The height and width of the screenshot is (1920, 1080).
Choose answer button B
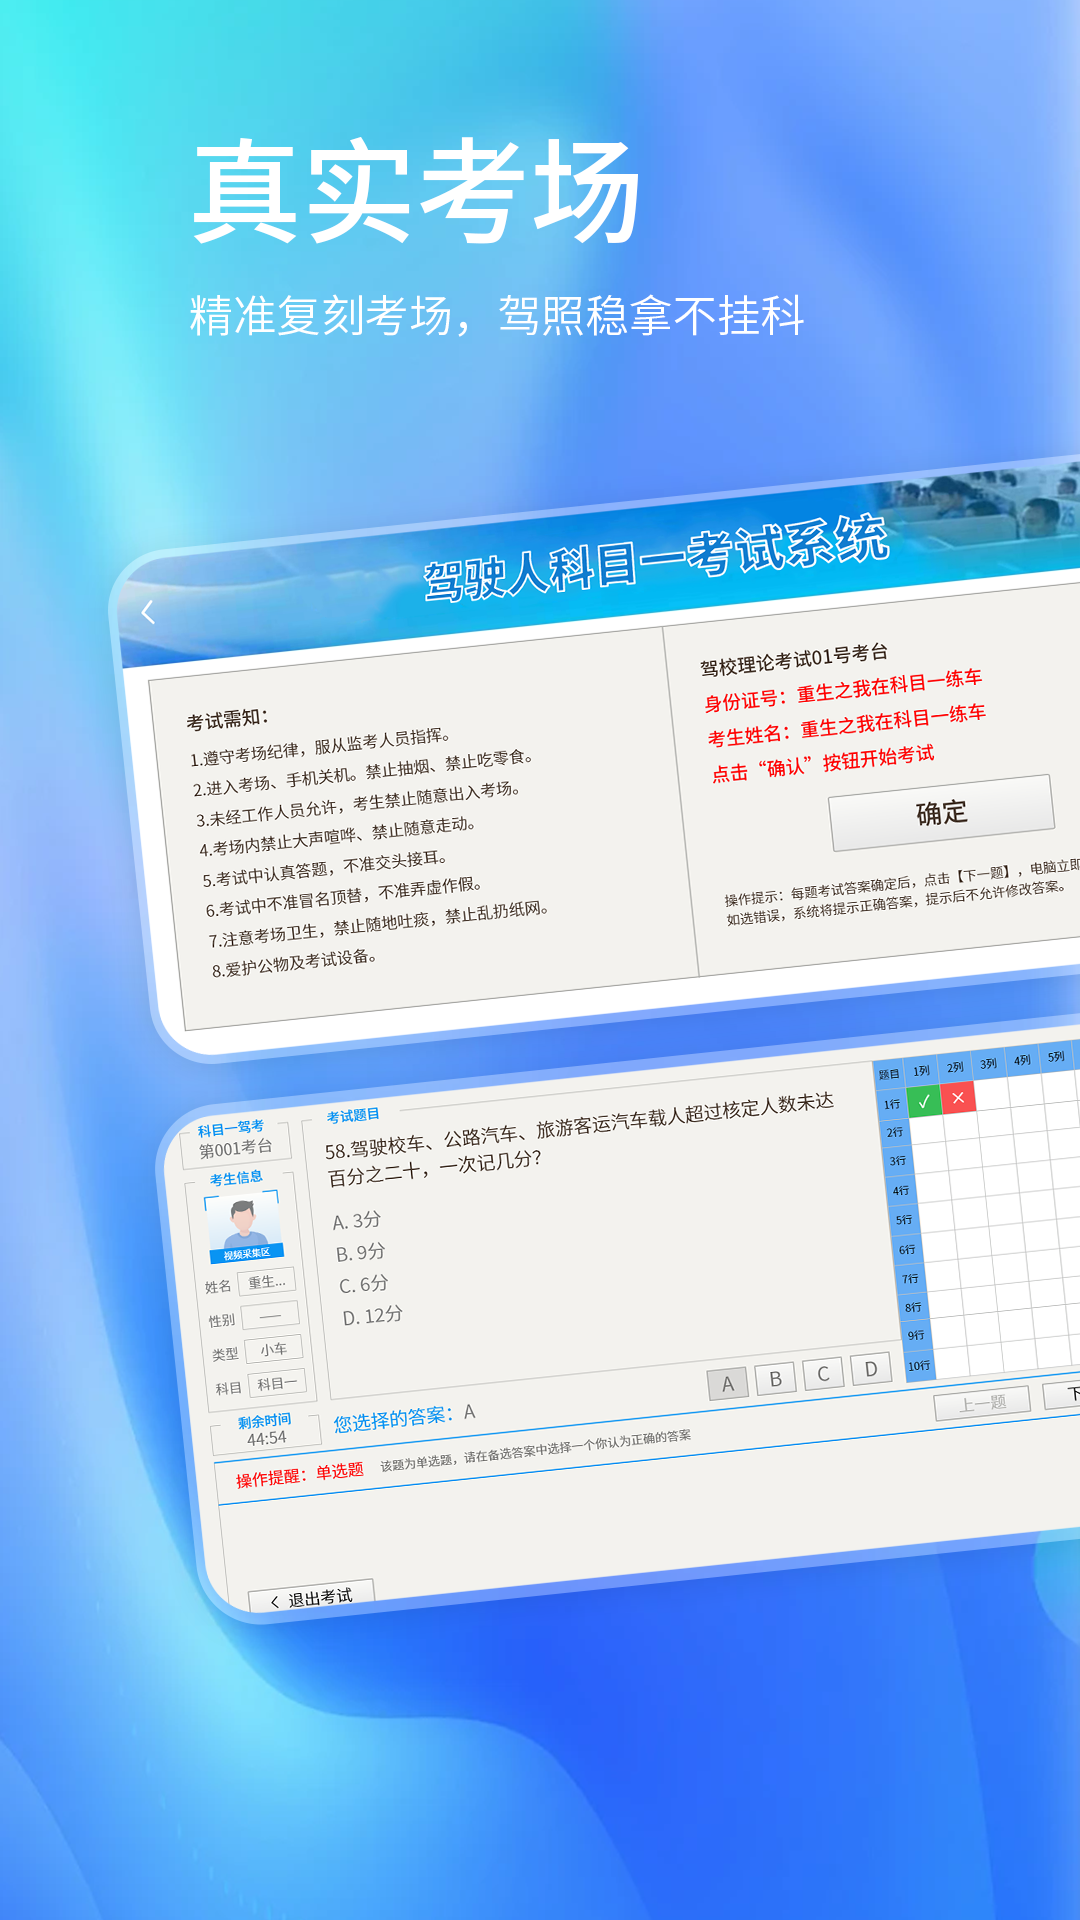coord(776,1379)
